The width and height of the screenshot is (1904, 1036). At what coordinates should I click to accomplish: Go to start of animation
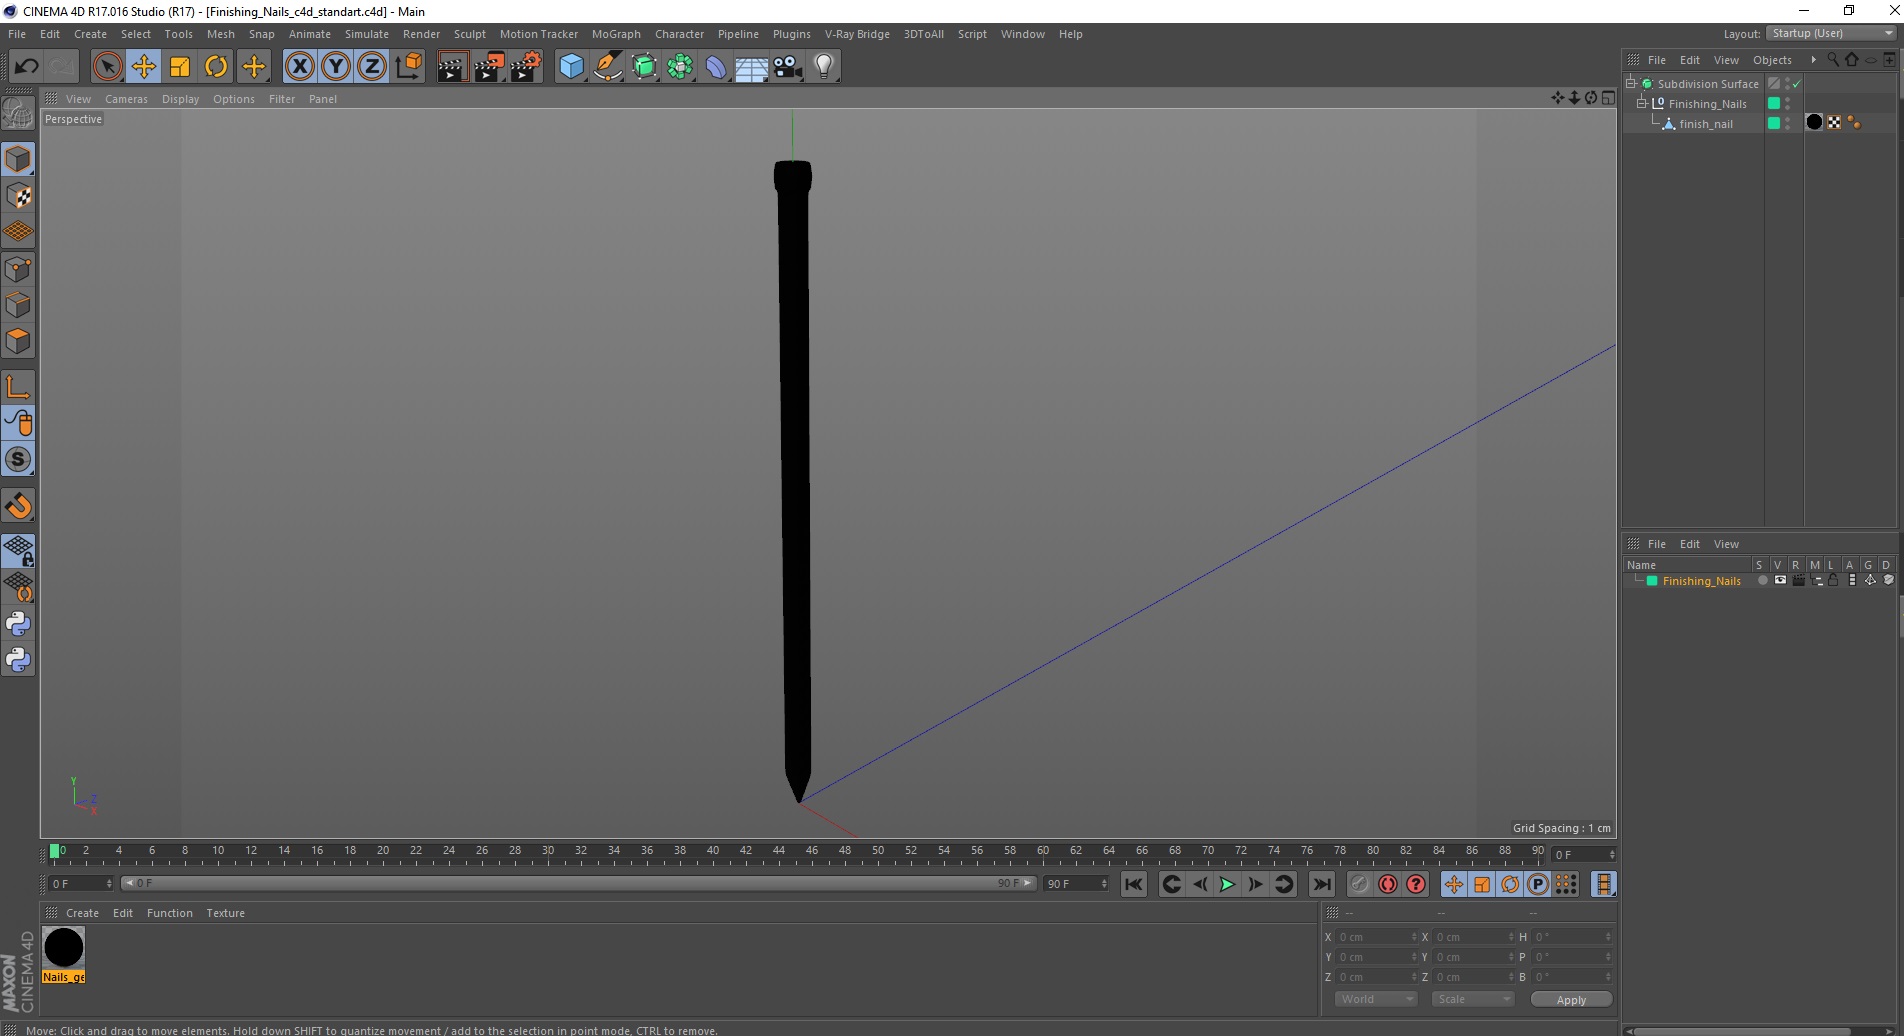pyautogui.click(x=1133, y=884)
